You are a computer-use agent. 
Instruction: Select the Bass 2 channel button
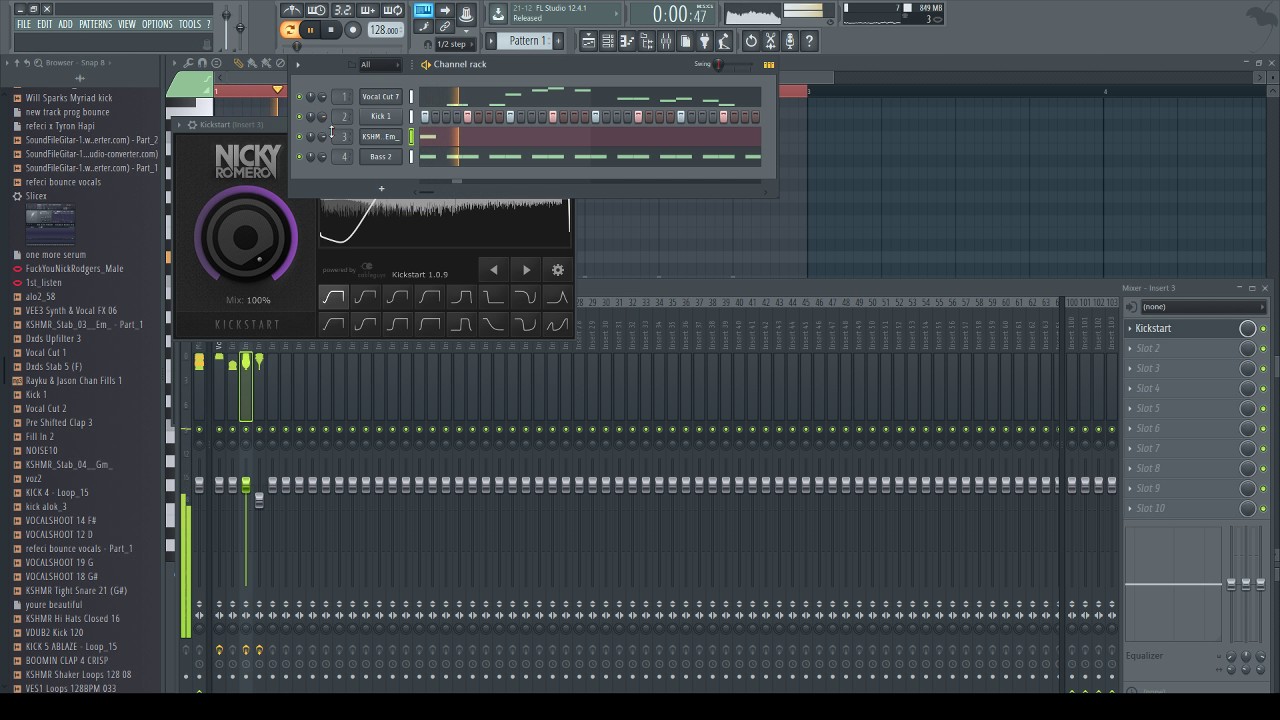(x=380, y=157)
